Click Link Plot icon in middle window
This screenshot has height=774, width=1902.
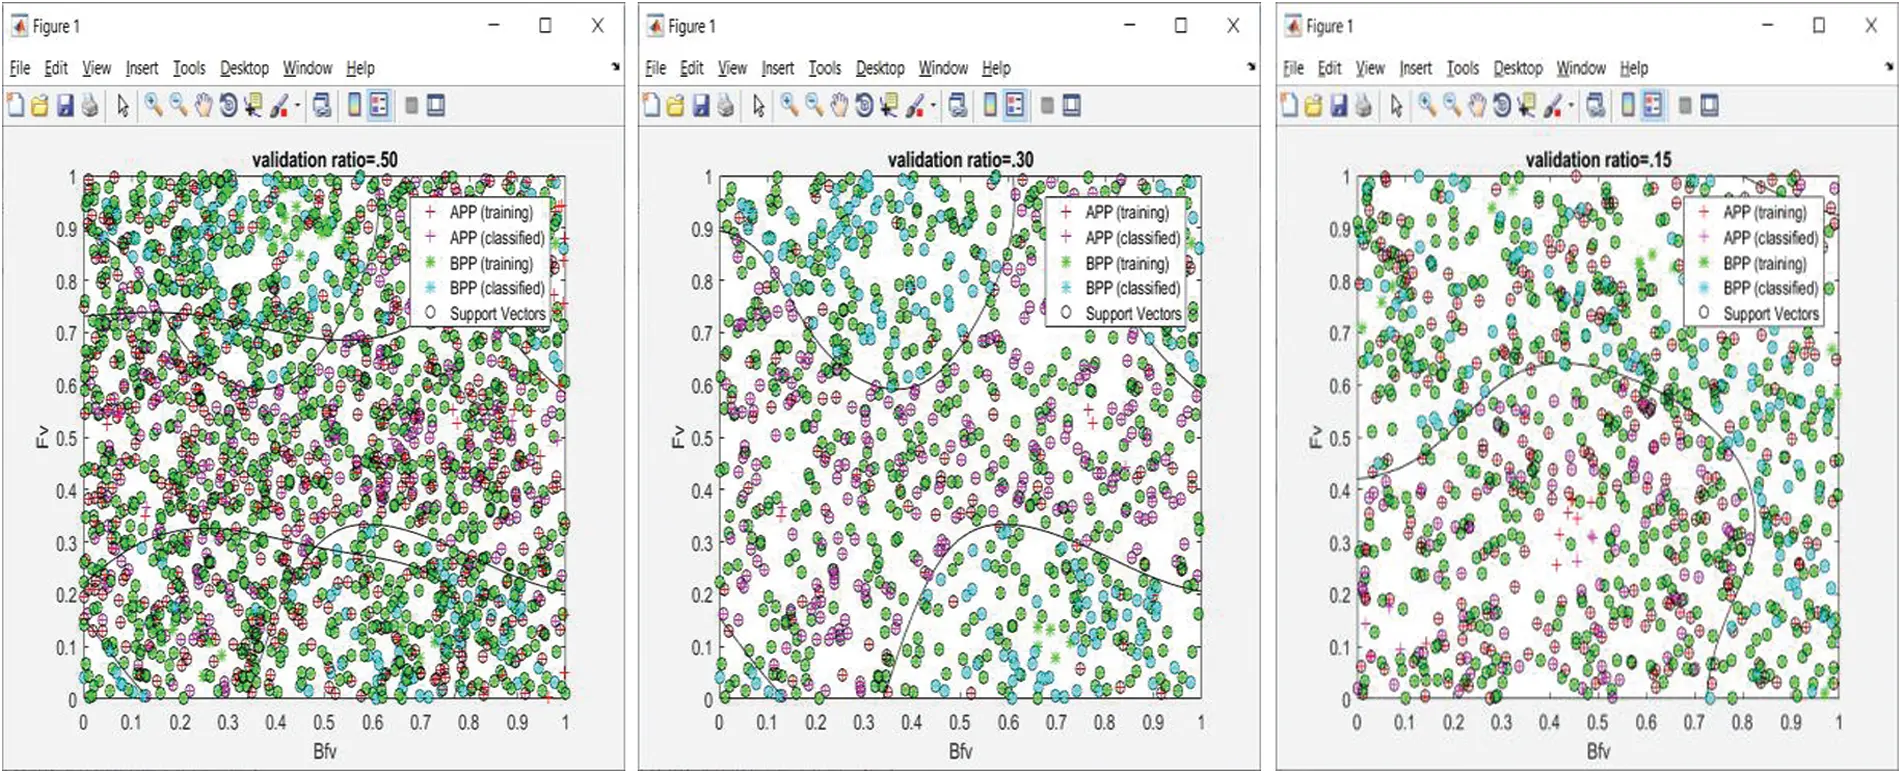click(958, 105)
